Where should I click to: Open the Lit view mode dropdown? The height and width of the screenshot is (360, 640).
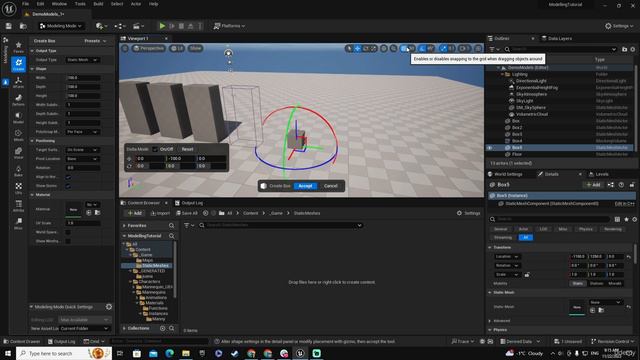(x=177, y=48)
